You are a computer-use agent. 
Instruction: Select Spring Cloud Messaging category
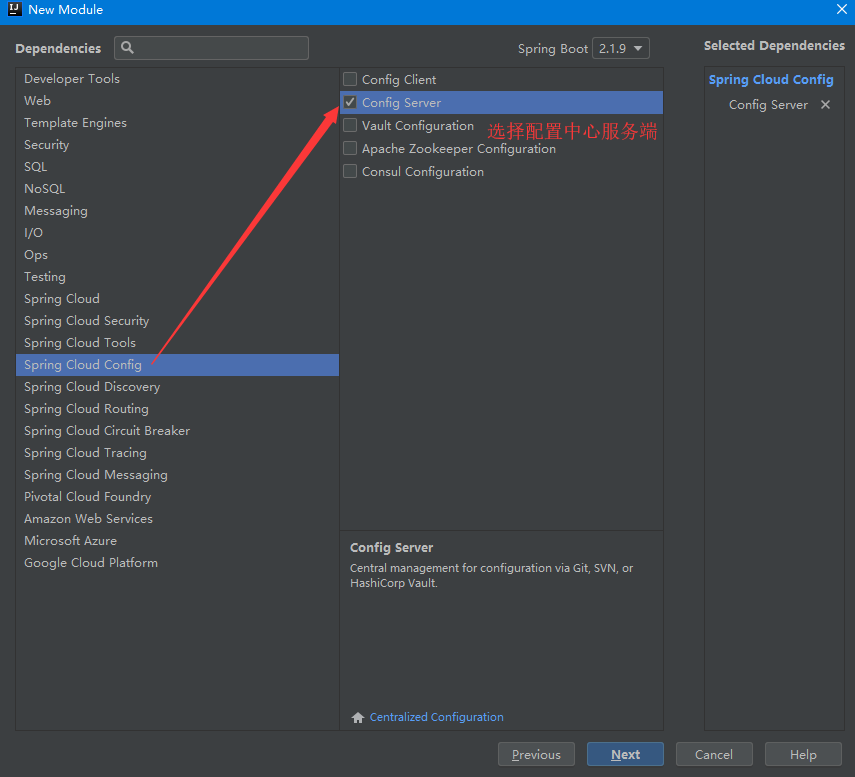tap(177, 474)
